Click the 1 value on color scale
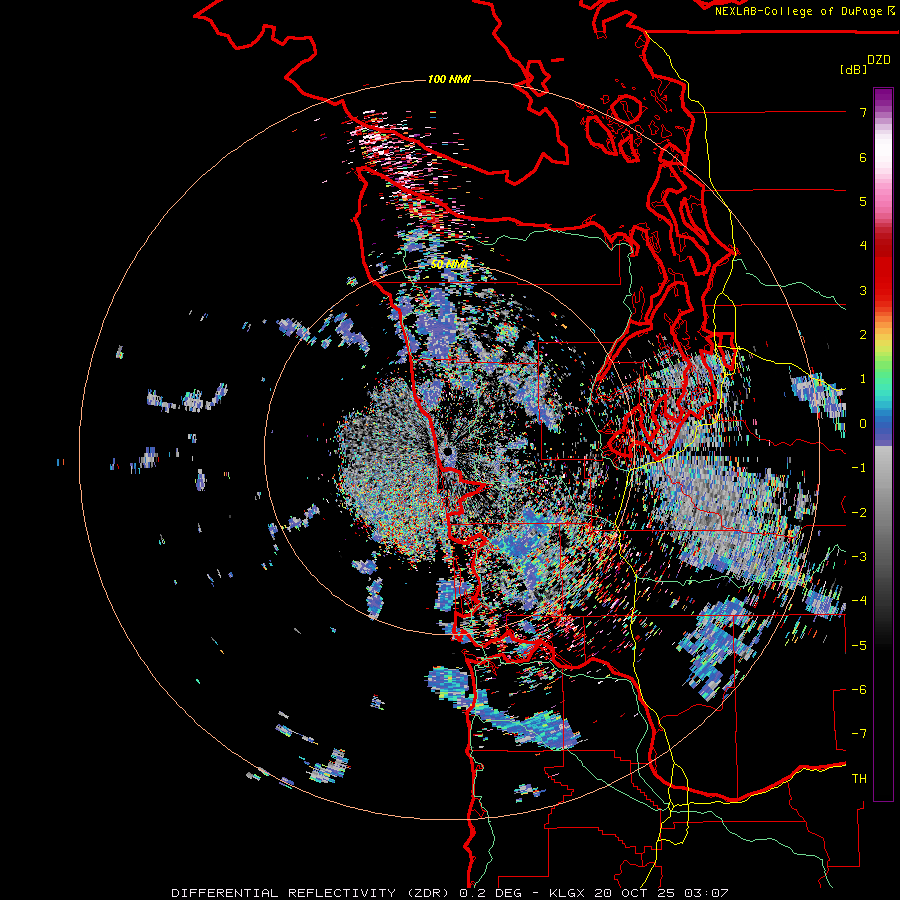 [863, 379]
